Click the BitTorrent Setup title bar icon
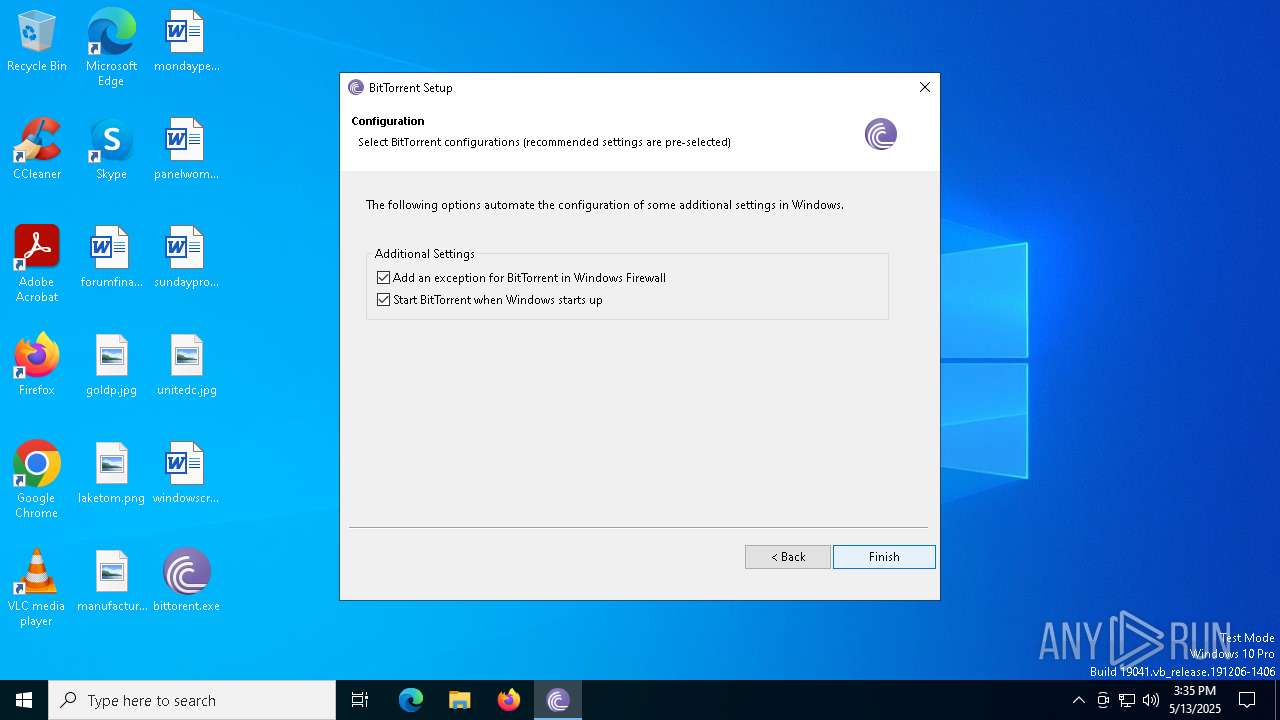 (x=356, y=88)
